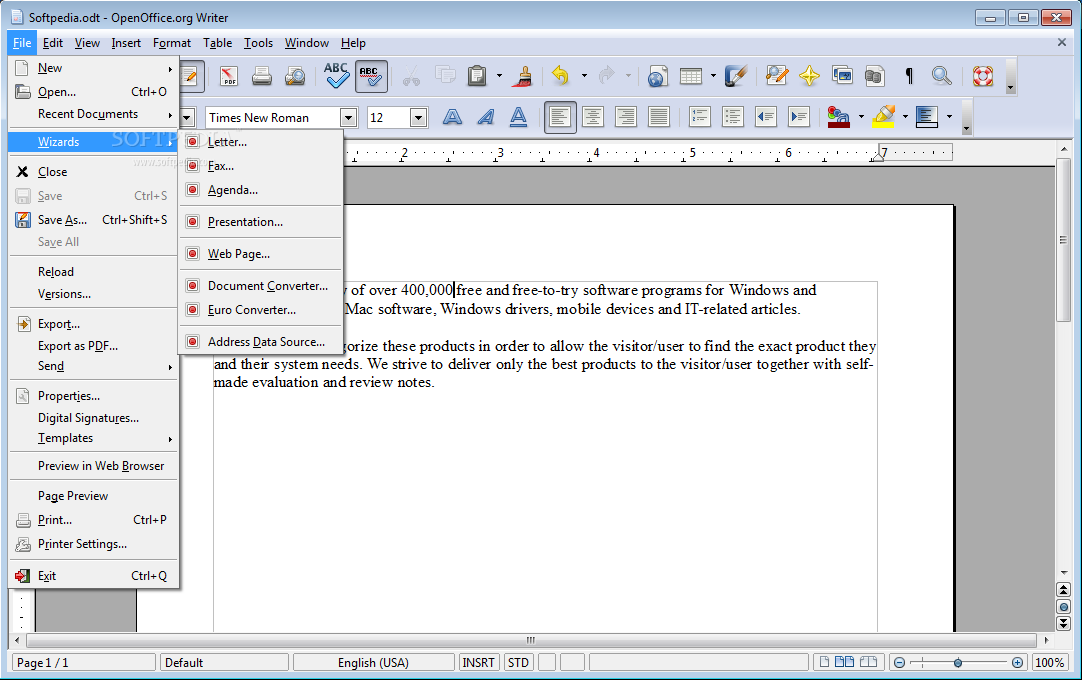The height and width of the screenshot is (680, 1082).
Task: Open Page Preview toolbar icon
Action: [x=295, y=76]
